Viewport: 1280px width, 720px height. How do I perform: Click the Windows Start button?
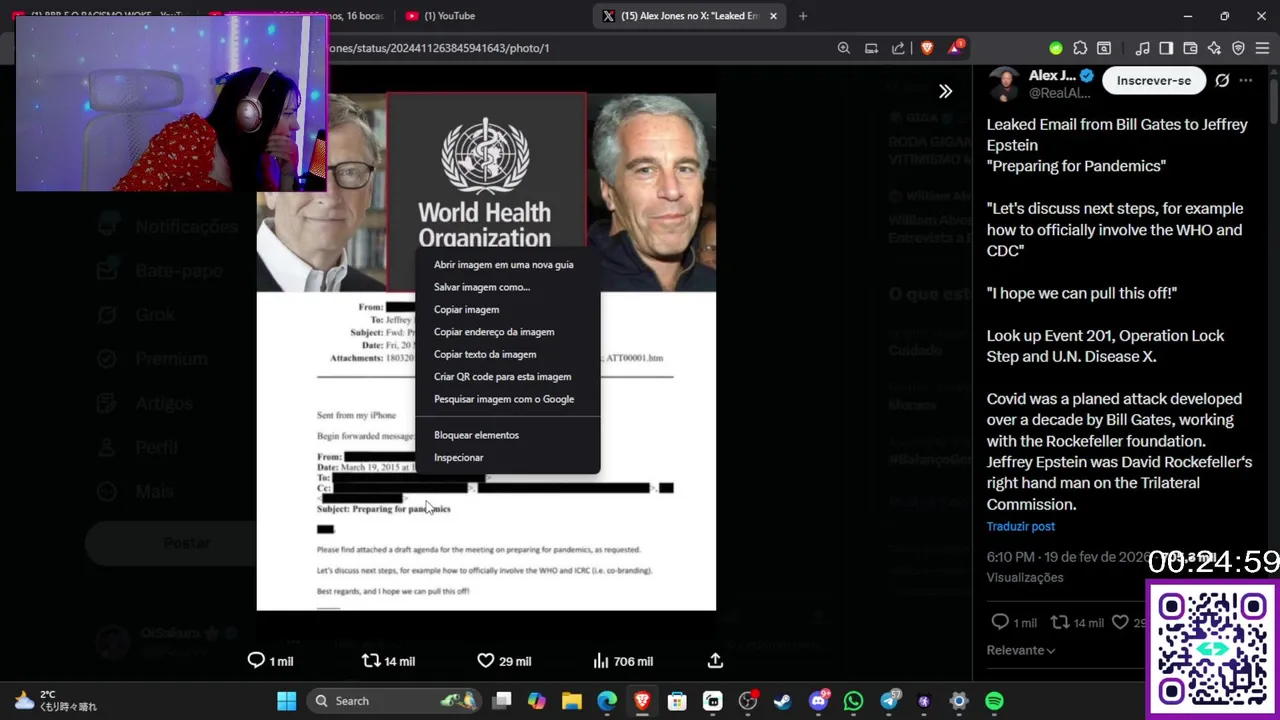(x=287, y=701)
